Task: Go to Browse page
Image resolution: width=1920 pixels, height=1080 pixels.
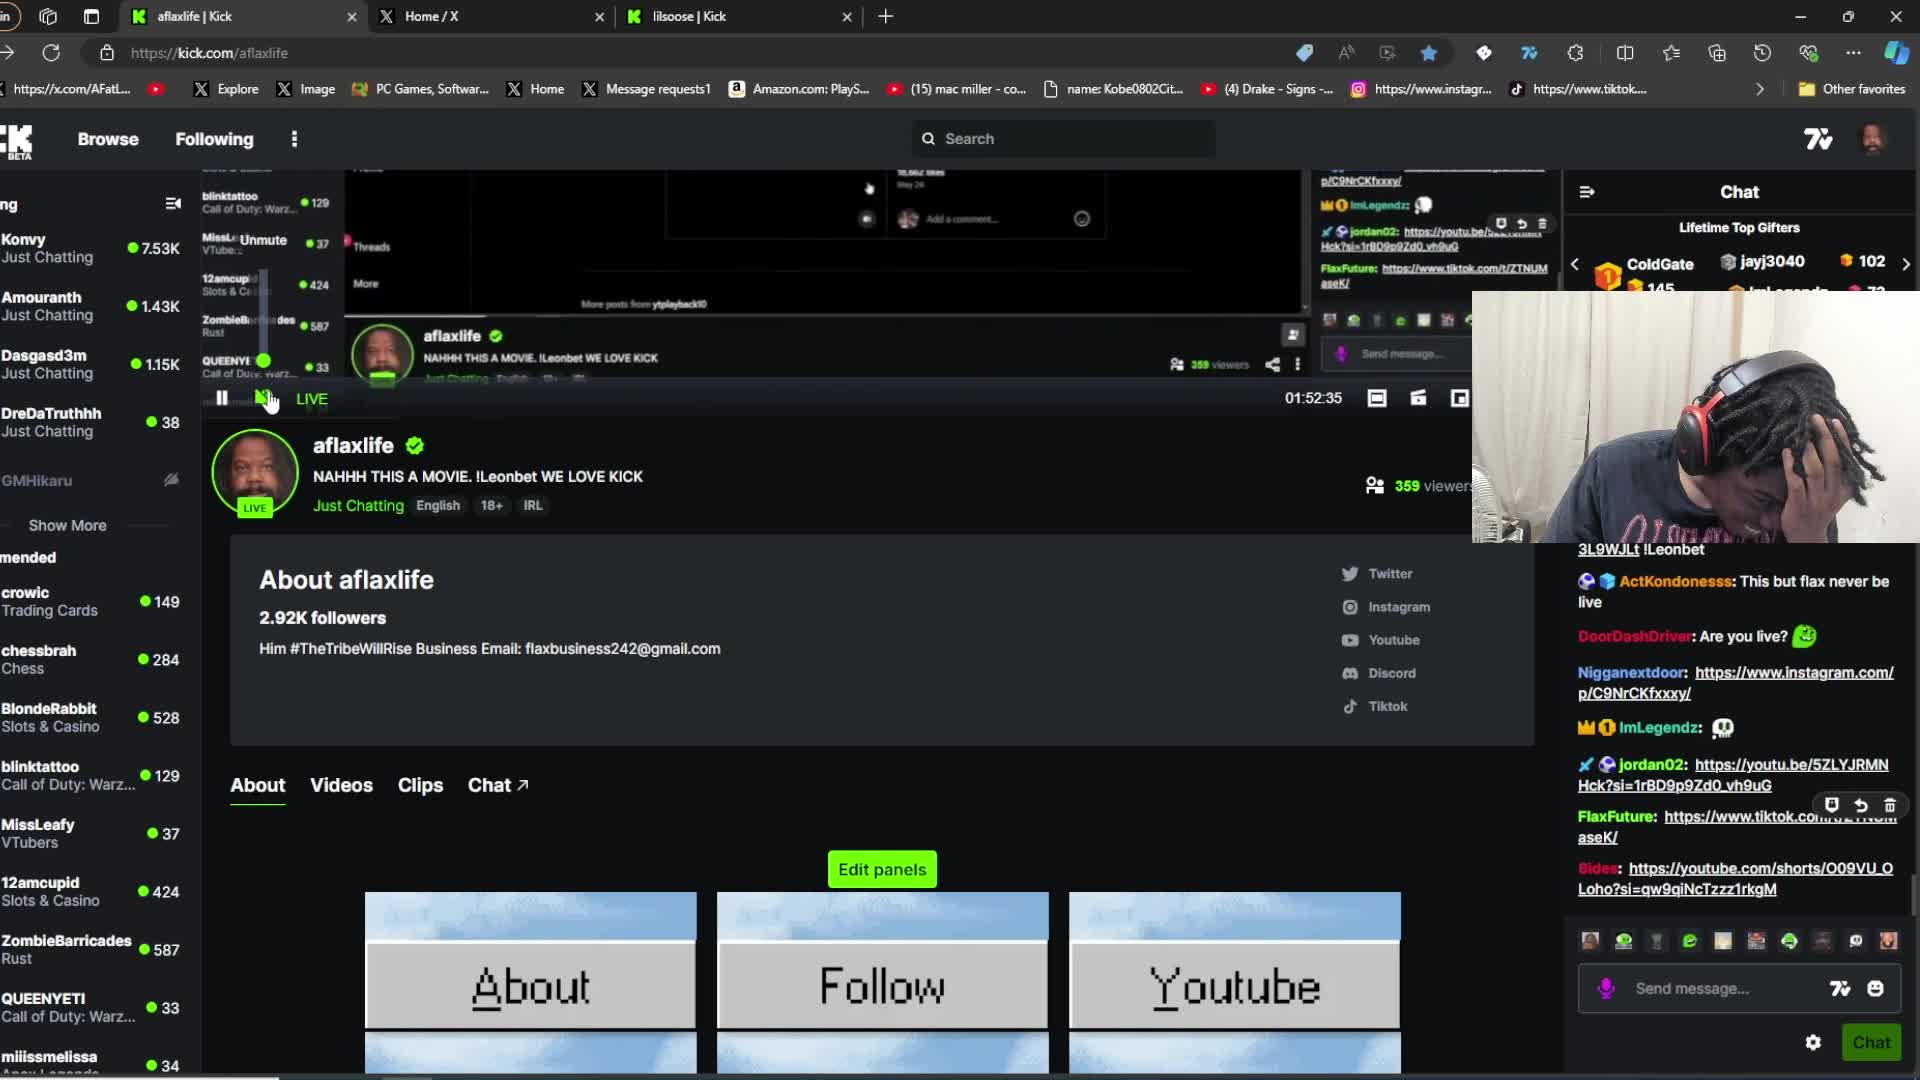Action: coord(108,139)
